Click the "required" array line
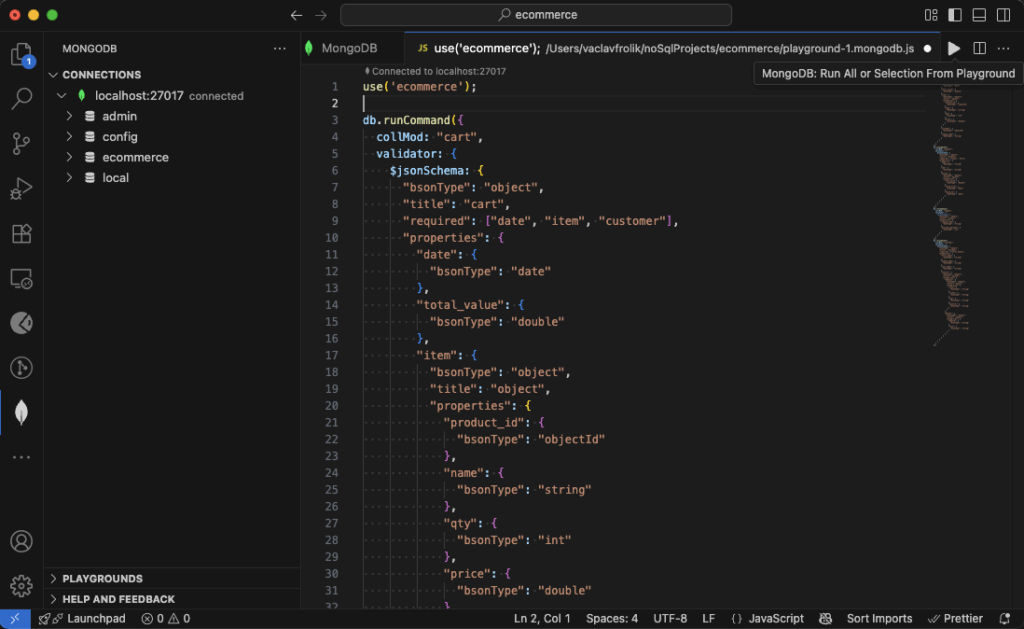Viewport: 1024px width, 629px height. pyautogui.click(x=541, y=221)
